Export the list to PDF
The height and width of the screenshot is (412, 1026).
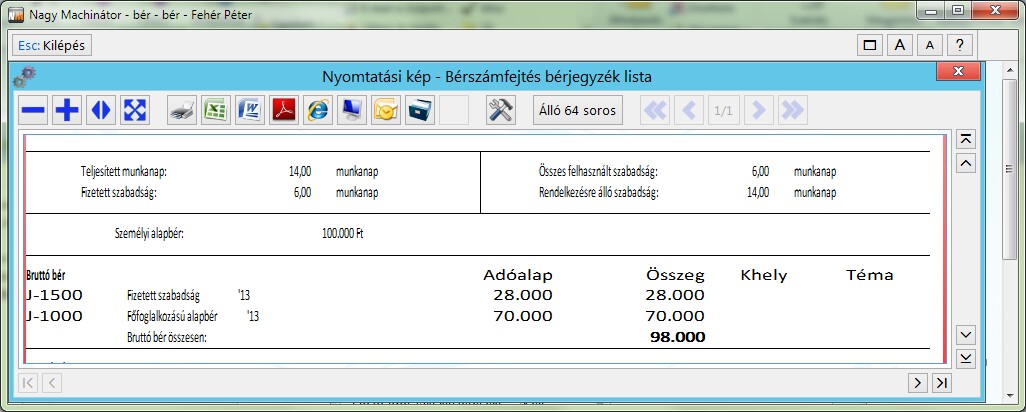284,111
